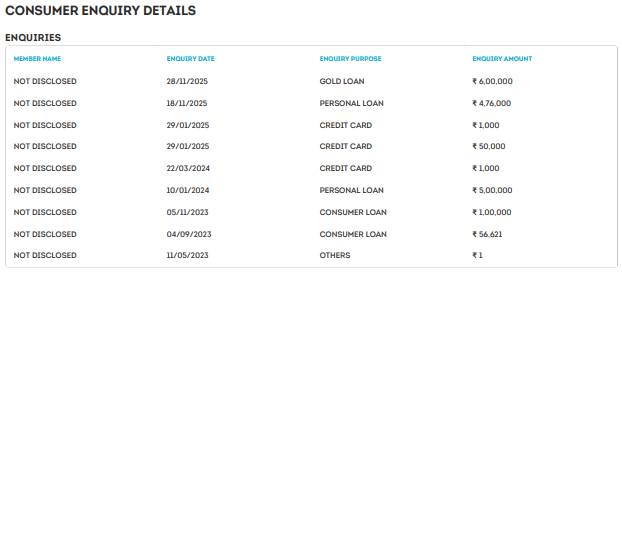Click NOT DISCLOSED in the 05/11/2023 row

click(x=45, y=213)
